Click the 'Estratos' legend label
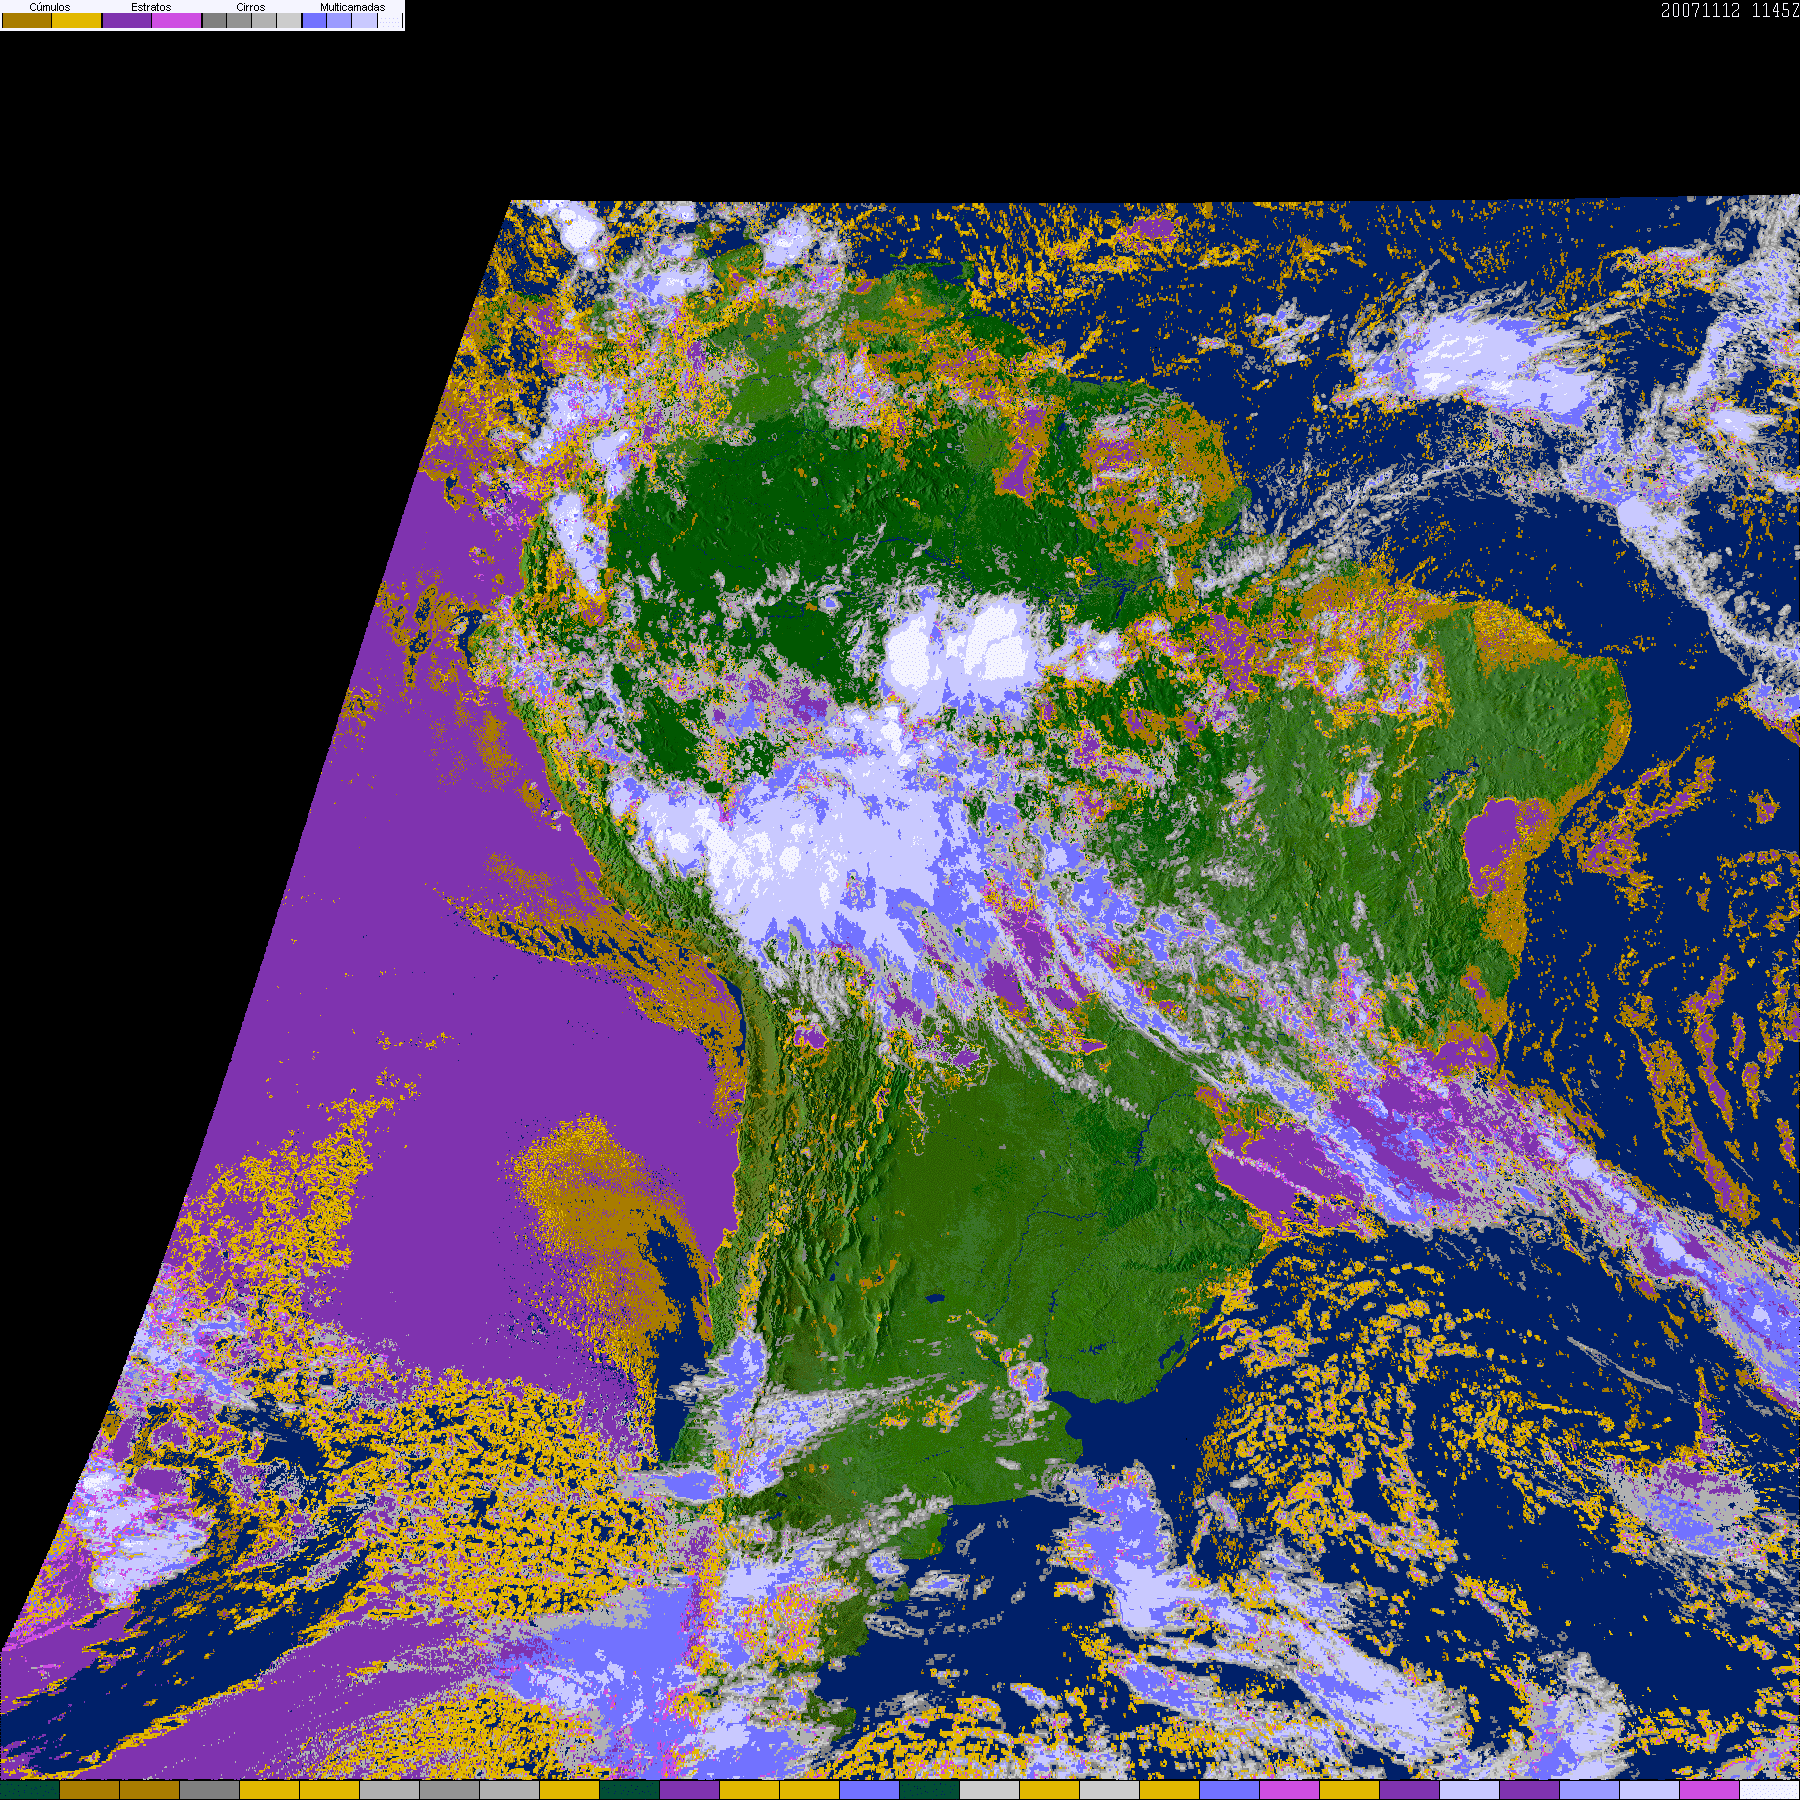 click(x=151, y=7)
